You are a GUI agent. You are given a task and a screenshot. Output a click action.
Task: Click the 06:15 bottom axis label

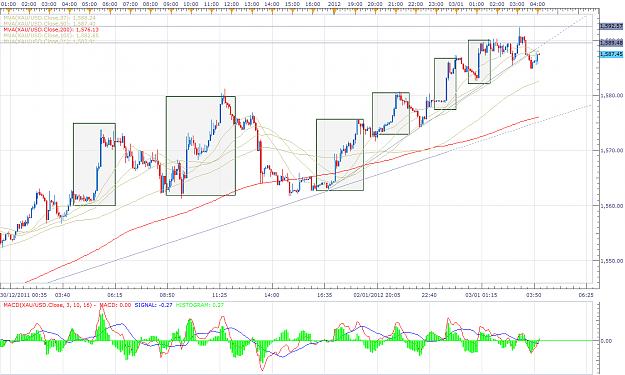click(x=115, y=295)
